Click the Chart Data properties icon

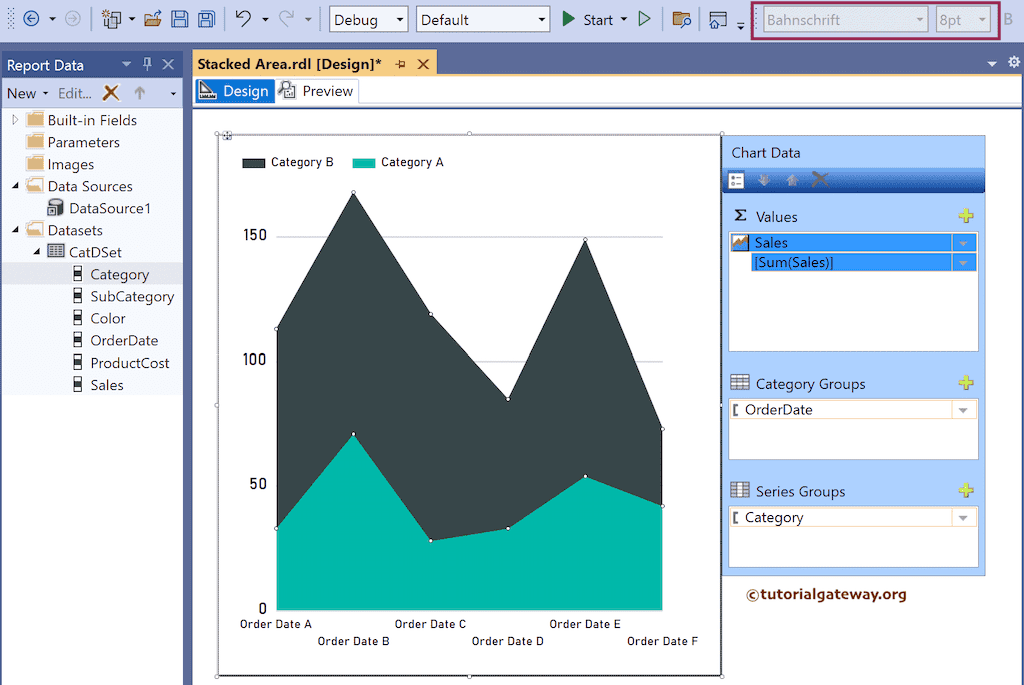[737, 180]
